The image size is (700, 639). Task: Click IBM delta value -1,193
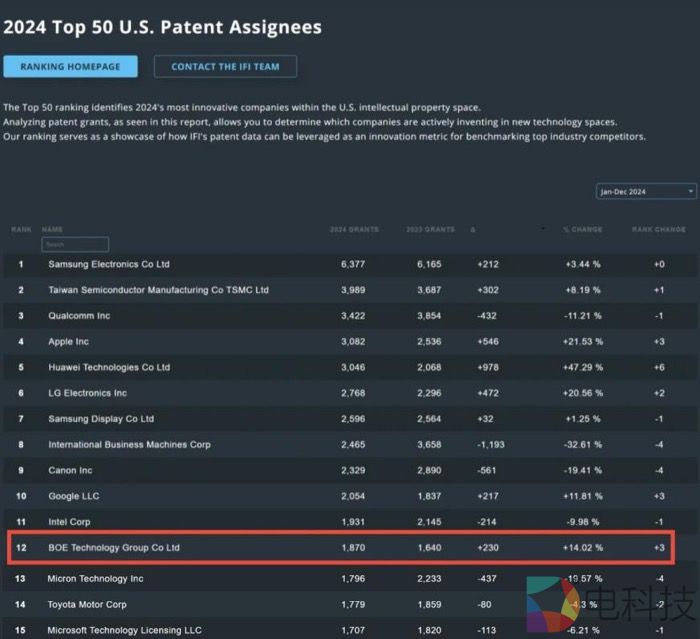pos(491,445)
